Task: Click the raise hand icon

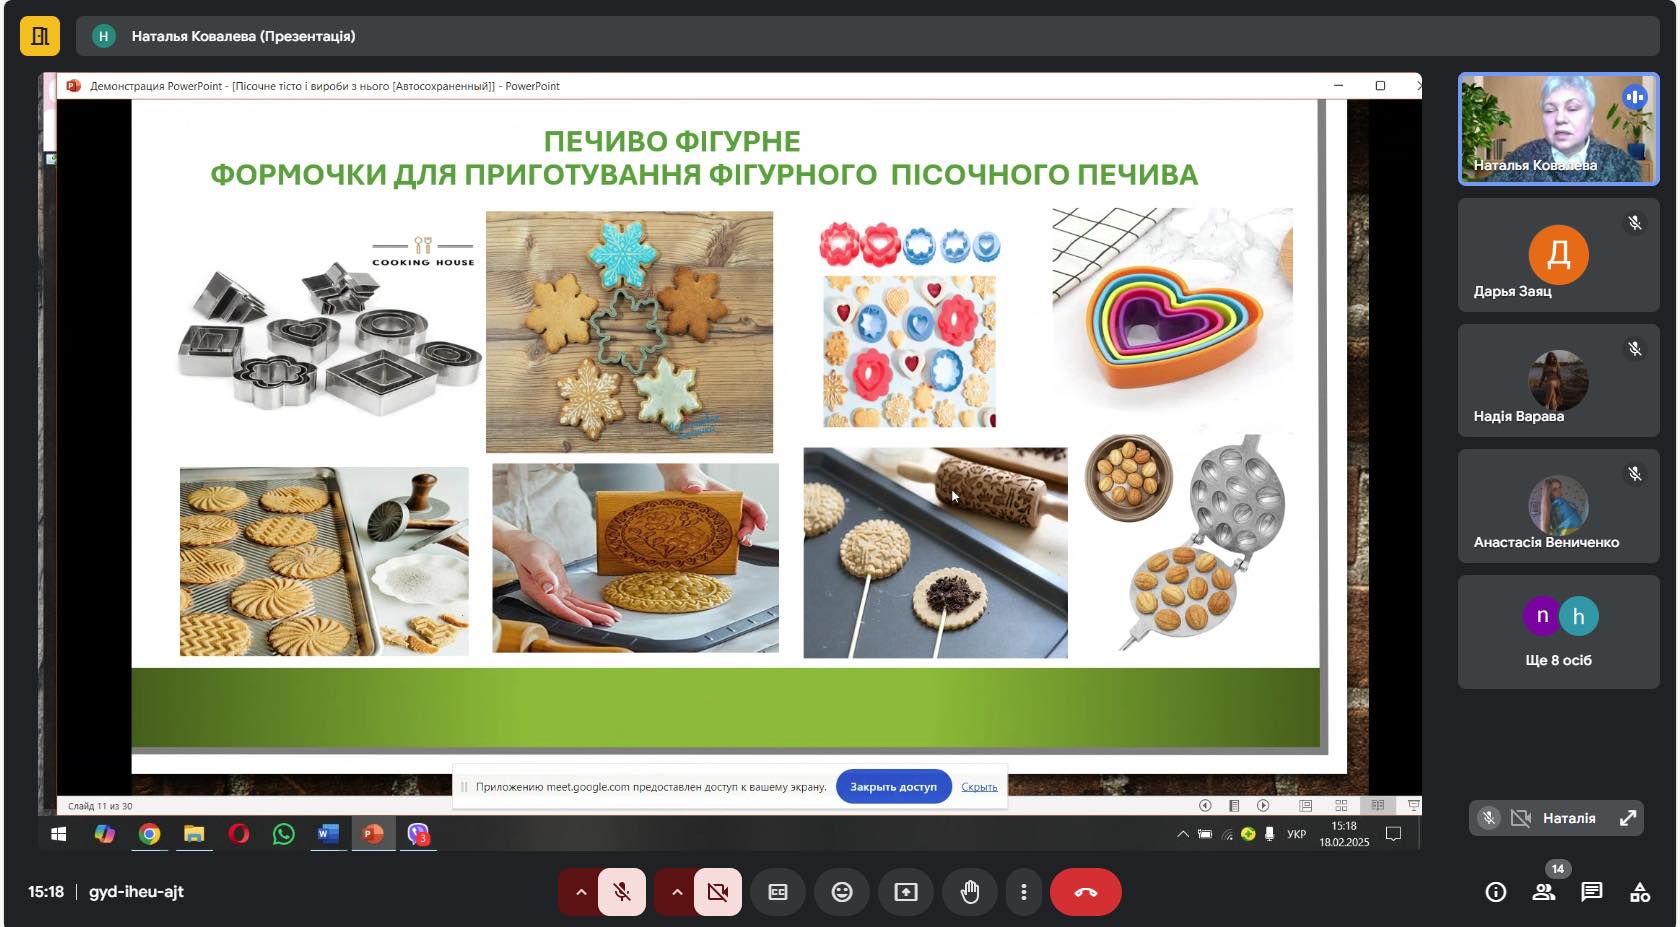Action: click(969, 892)
